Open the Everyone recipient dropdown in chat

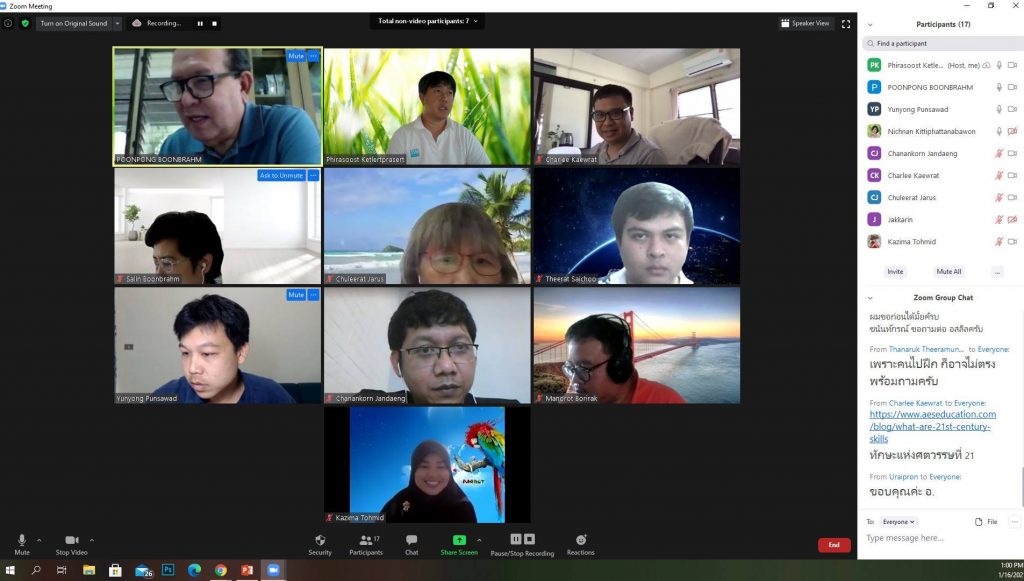pos(898,522)
